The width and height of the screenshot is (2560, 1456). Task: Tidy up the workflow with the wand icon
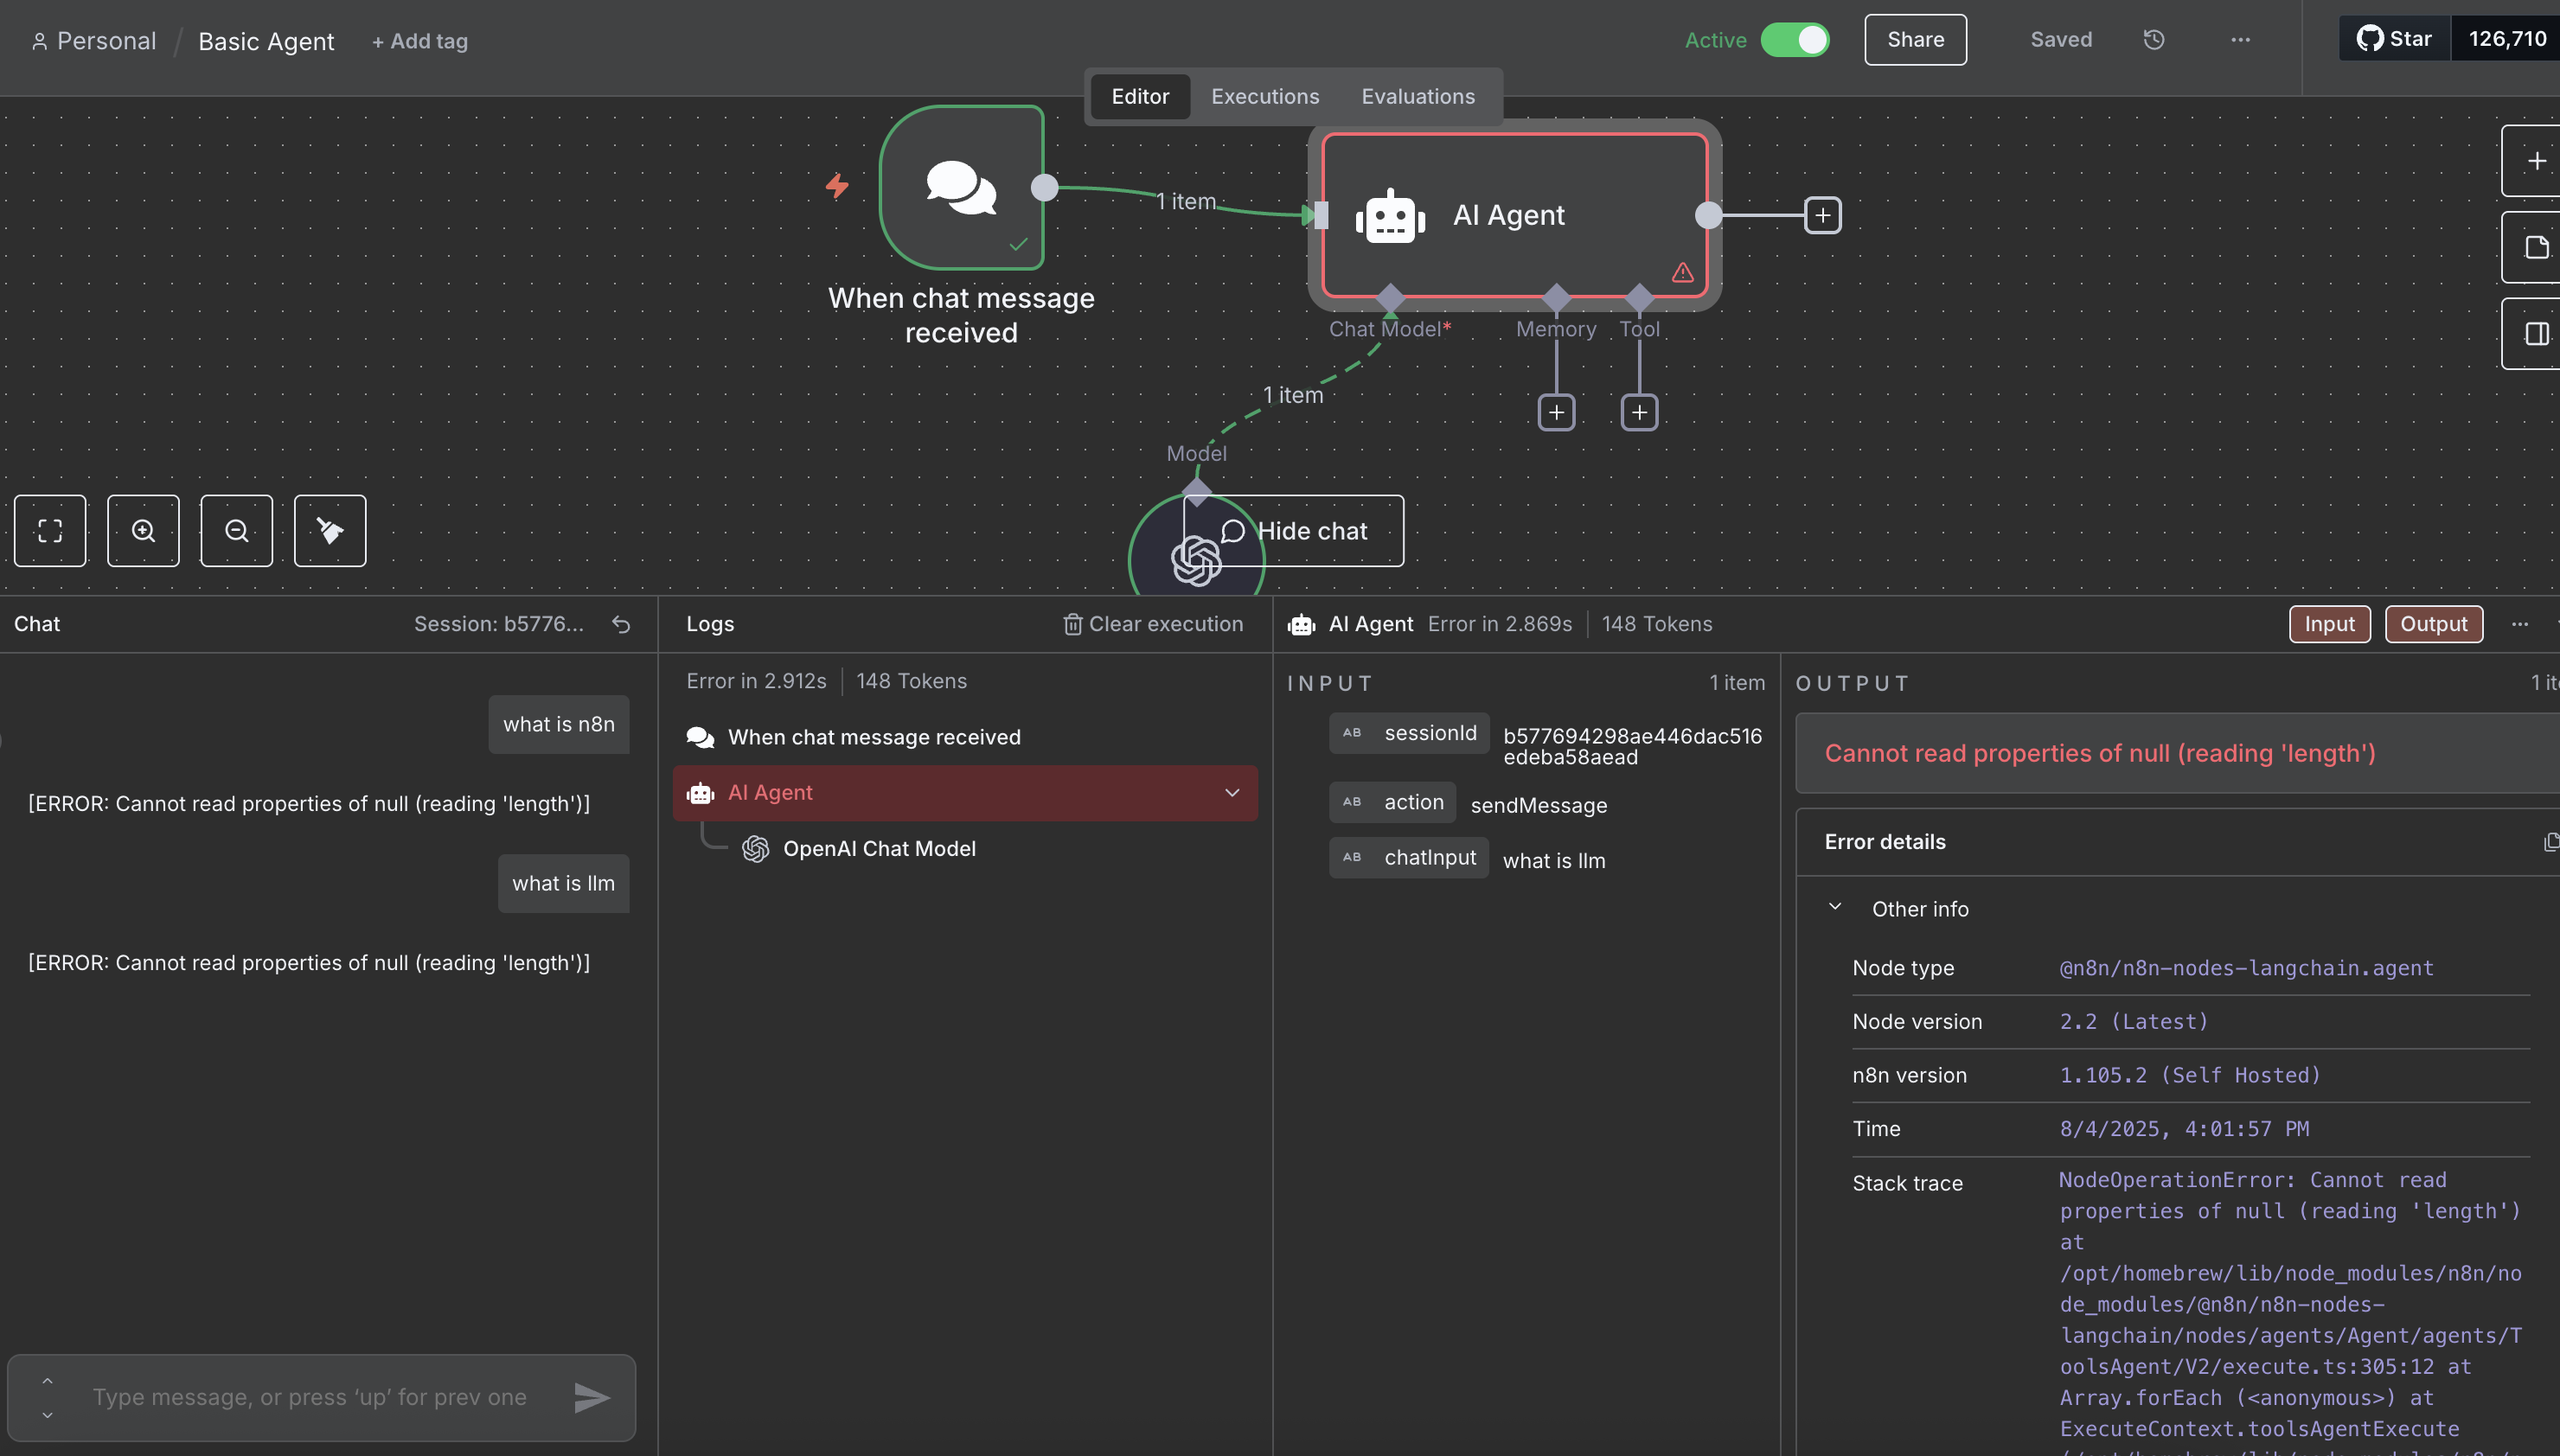click(329, 530)
